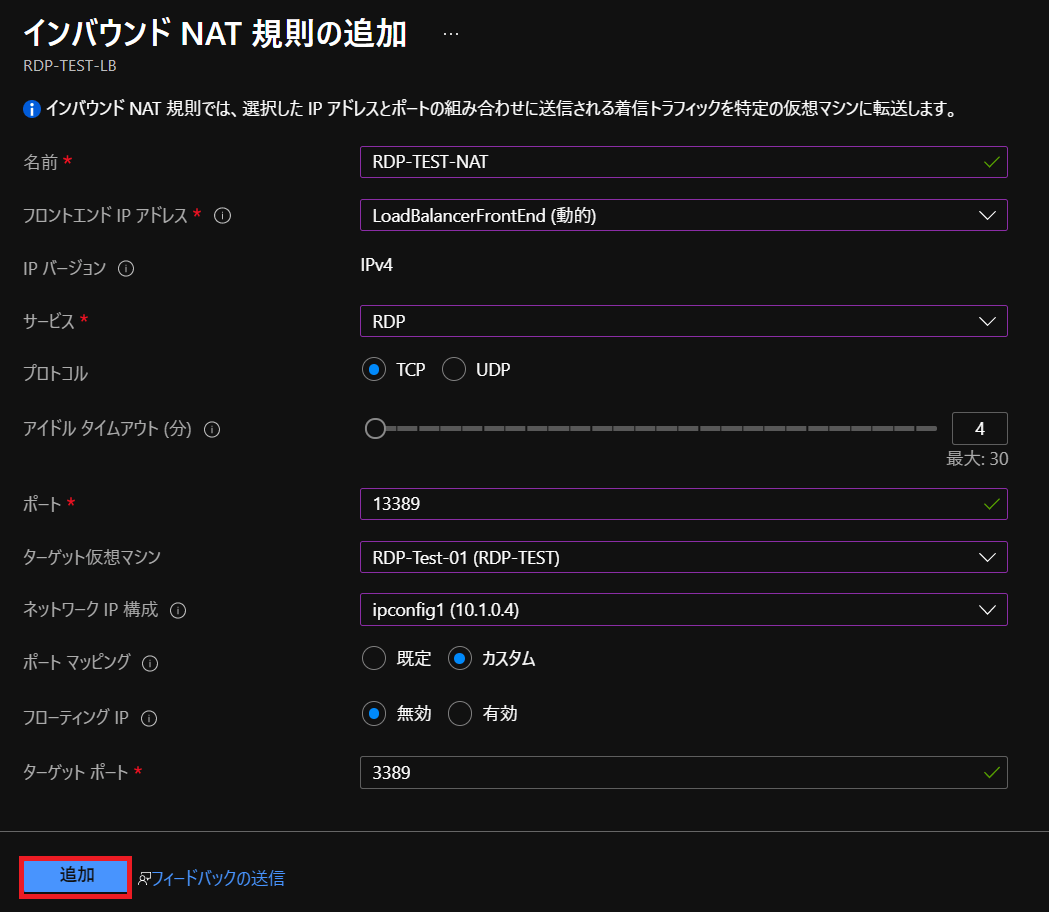Show info for IP バージョン
This screenshot has width=1049, height=912.
coord(126,268)
